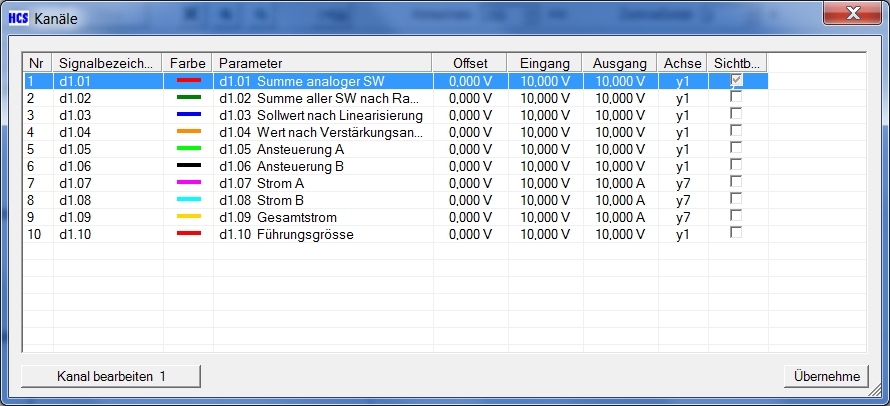This screenshot has height=406, width=890.
Task: Click row number 4 in Nr column
Action: tap(31, 132)
